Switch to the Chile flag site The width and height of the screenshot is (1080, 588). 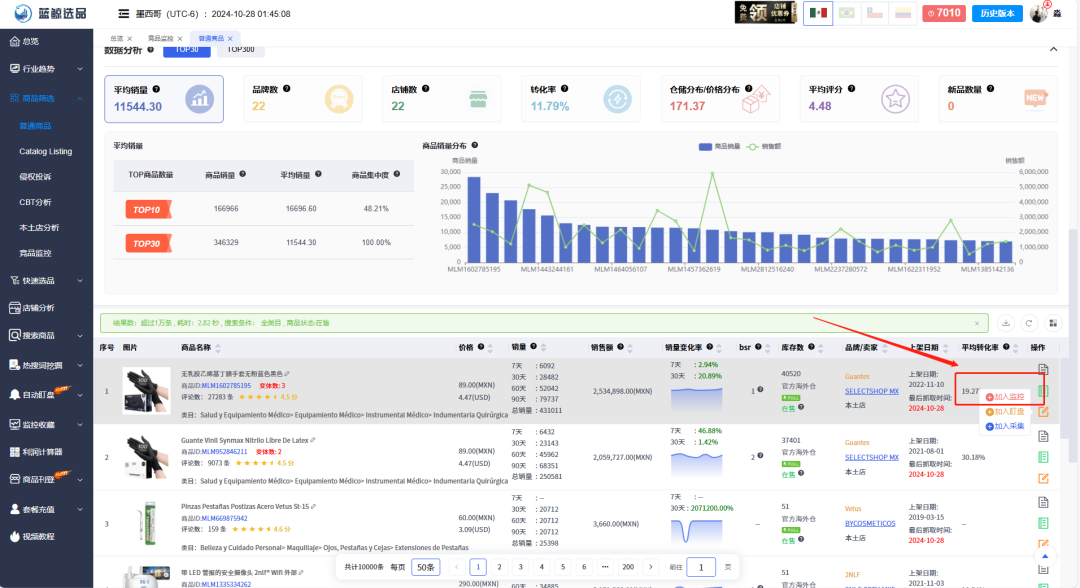(875, 13)
